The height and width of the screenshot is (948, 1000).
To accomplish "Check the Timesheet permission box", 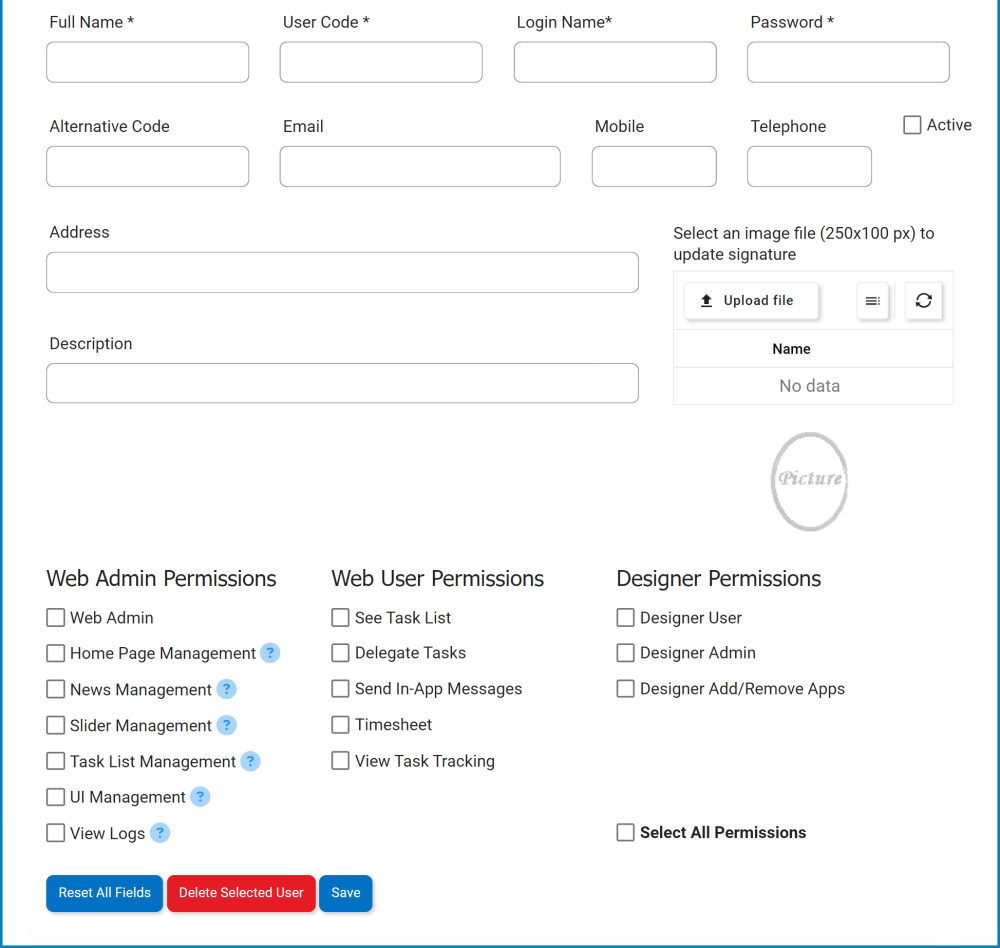I will click(341, 725).
